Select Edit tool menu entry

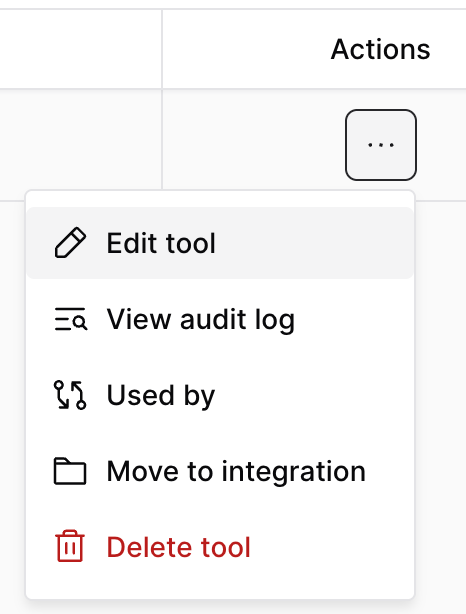tap(220, 243)
